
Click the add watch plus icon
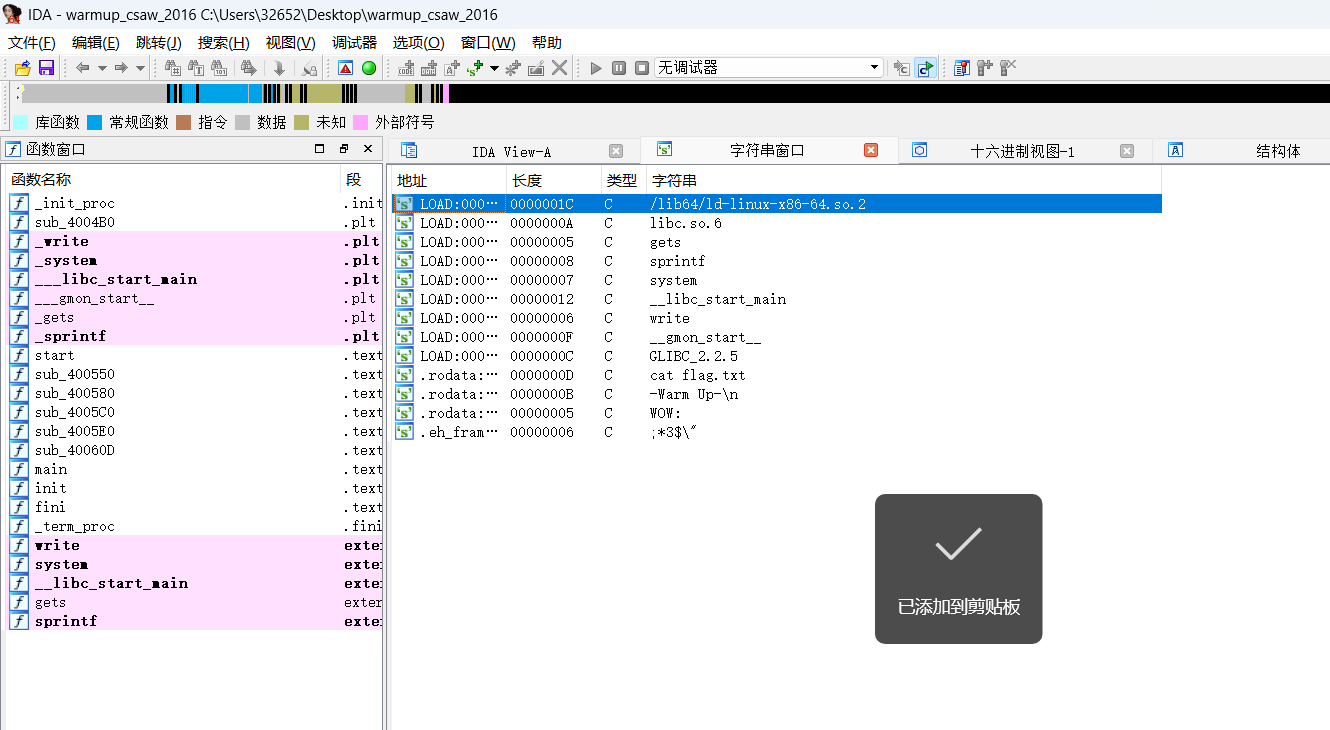click(x=985, y=68)
